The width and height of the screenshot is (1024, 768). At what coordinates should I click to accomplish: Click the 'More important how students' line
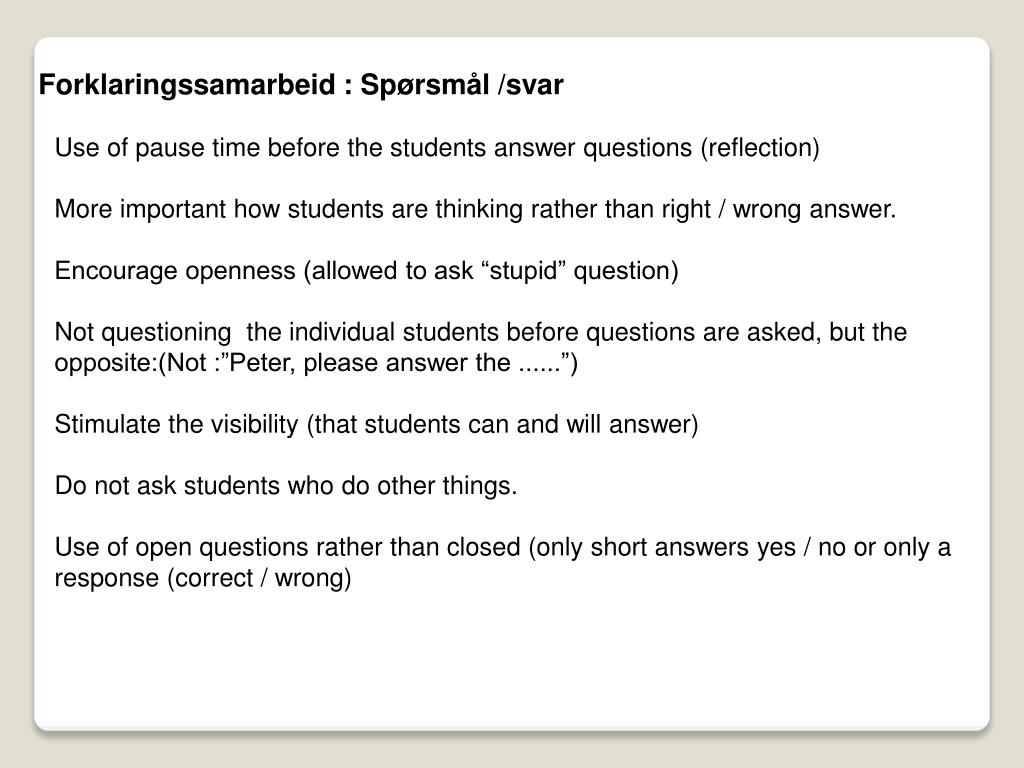pos(475,209)
